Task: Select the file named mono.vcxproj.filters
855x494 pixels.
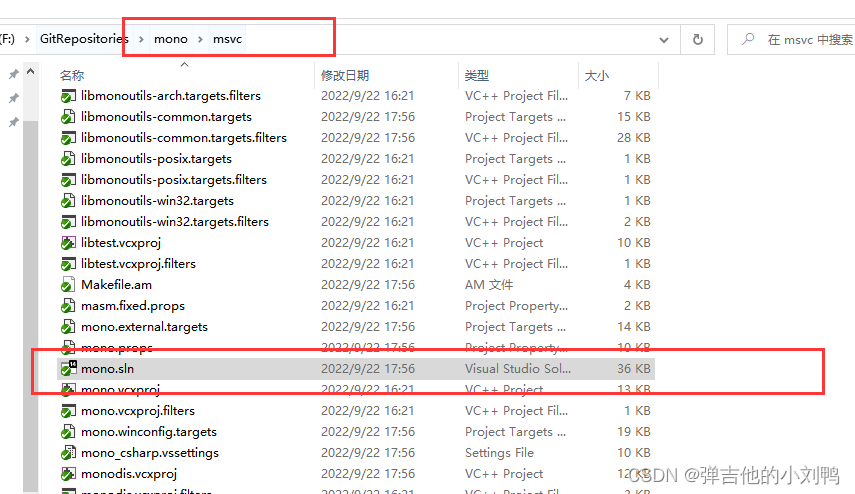Action: coord(138,411)
